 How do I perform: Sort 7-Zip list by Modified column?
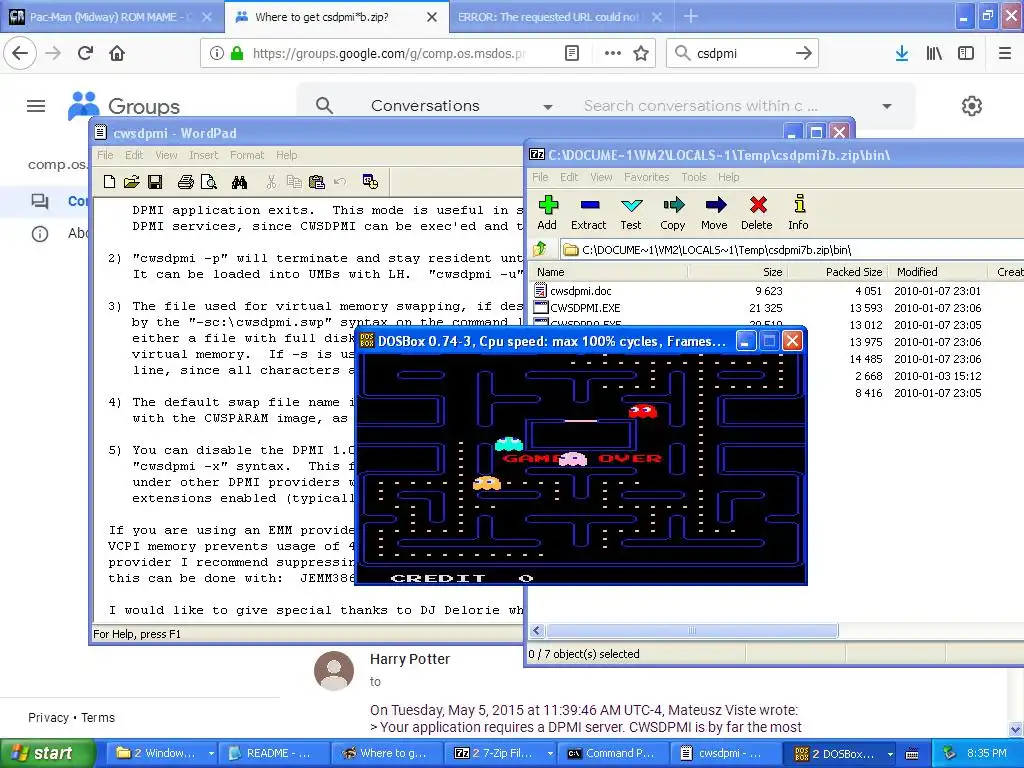[x=938, y=272]
